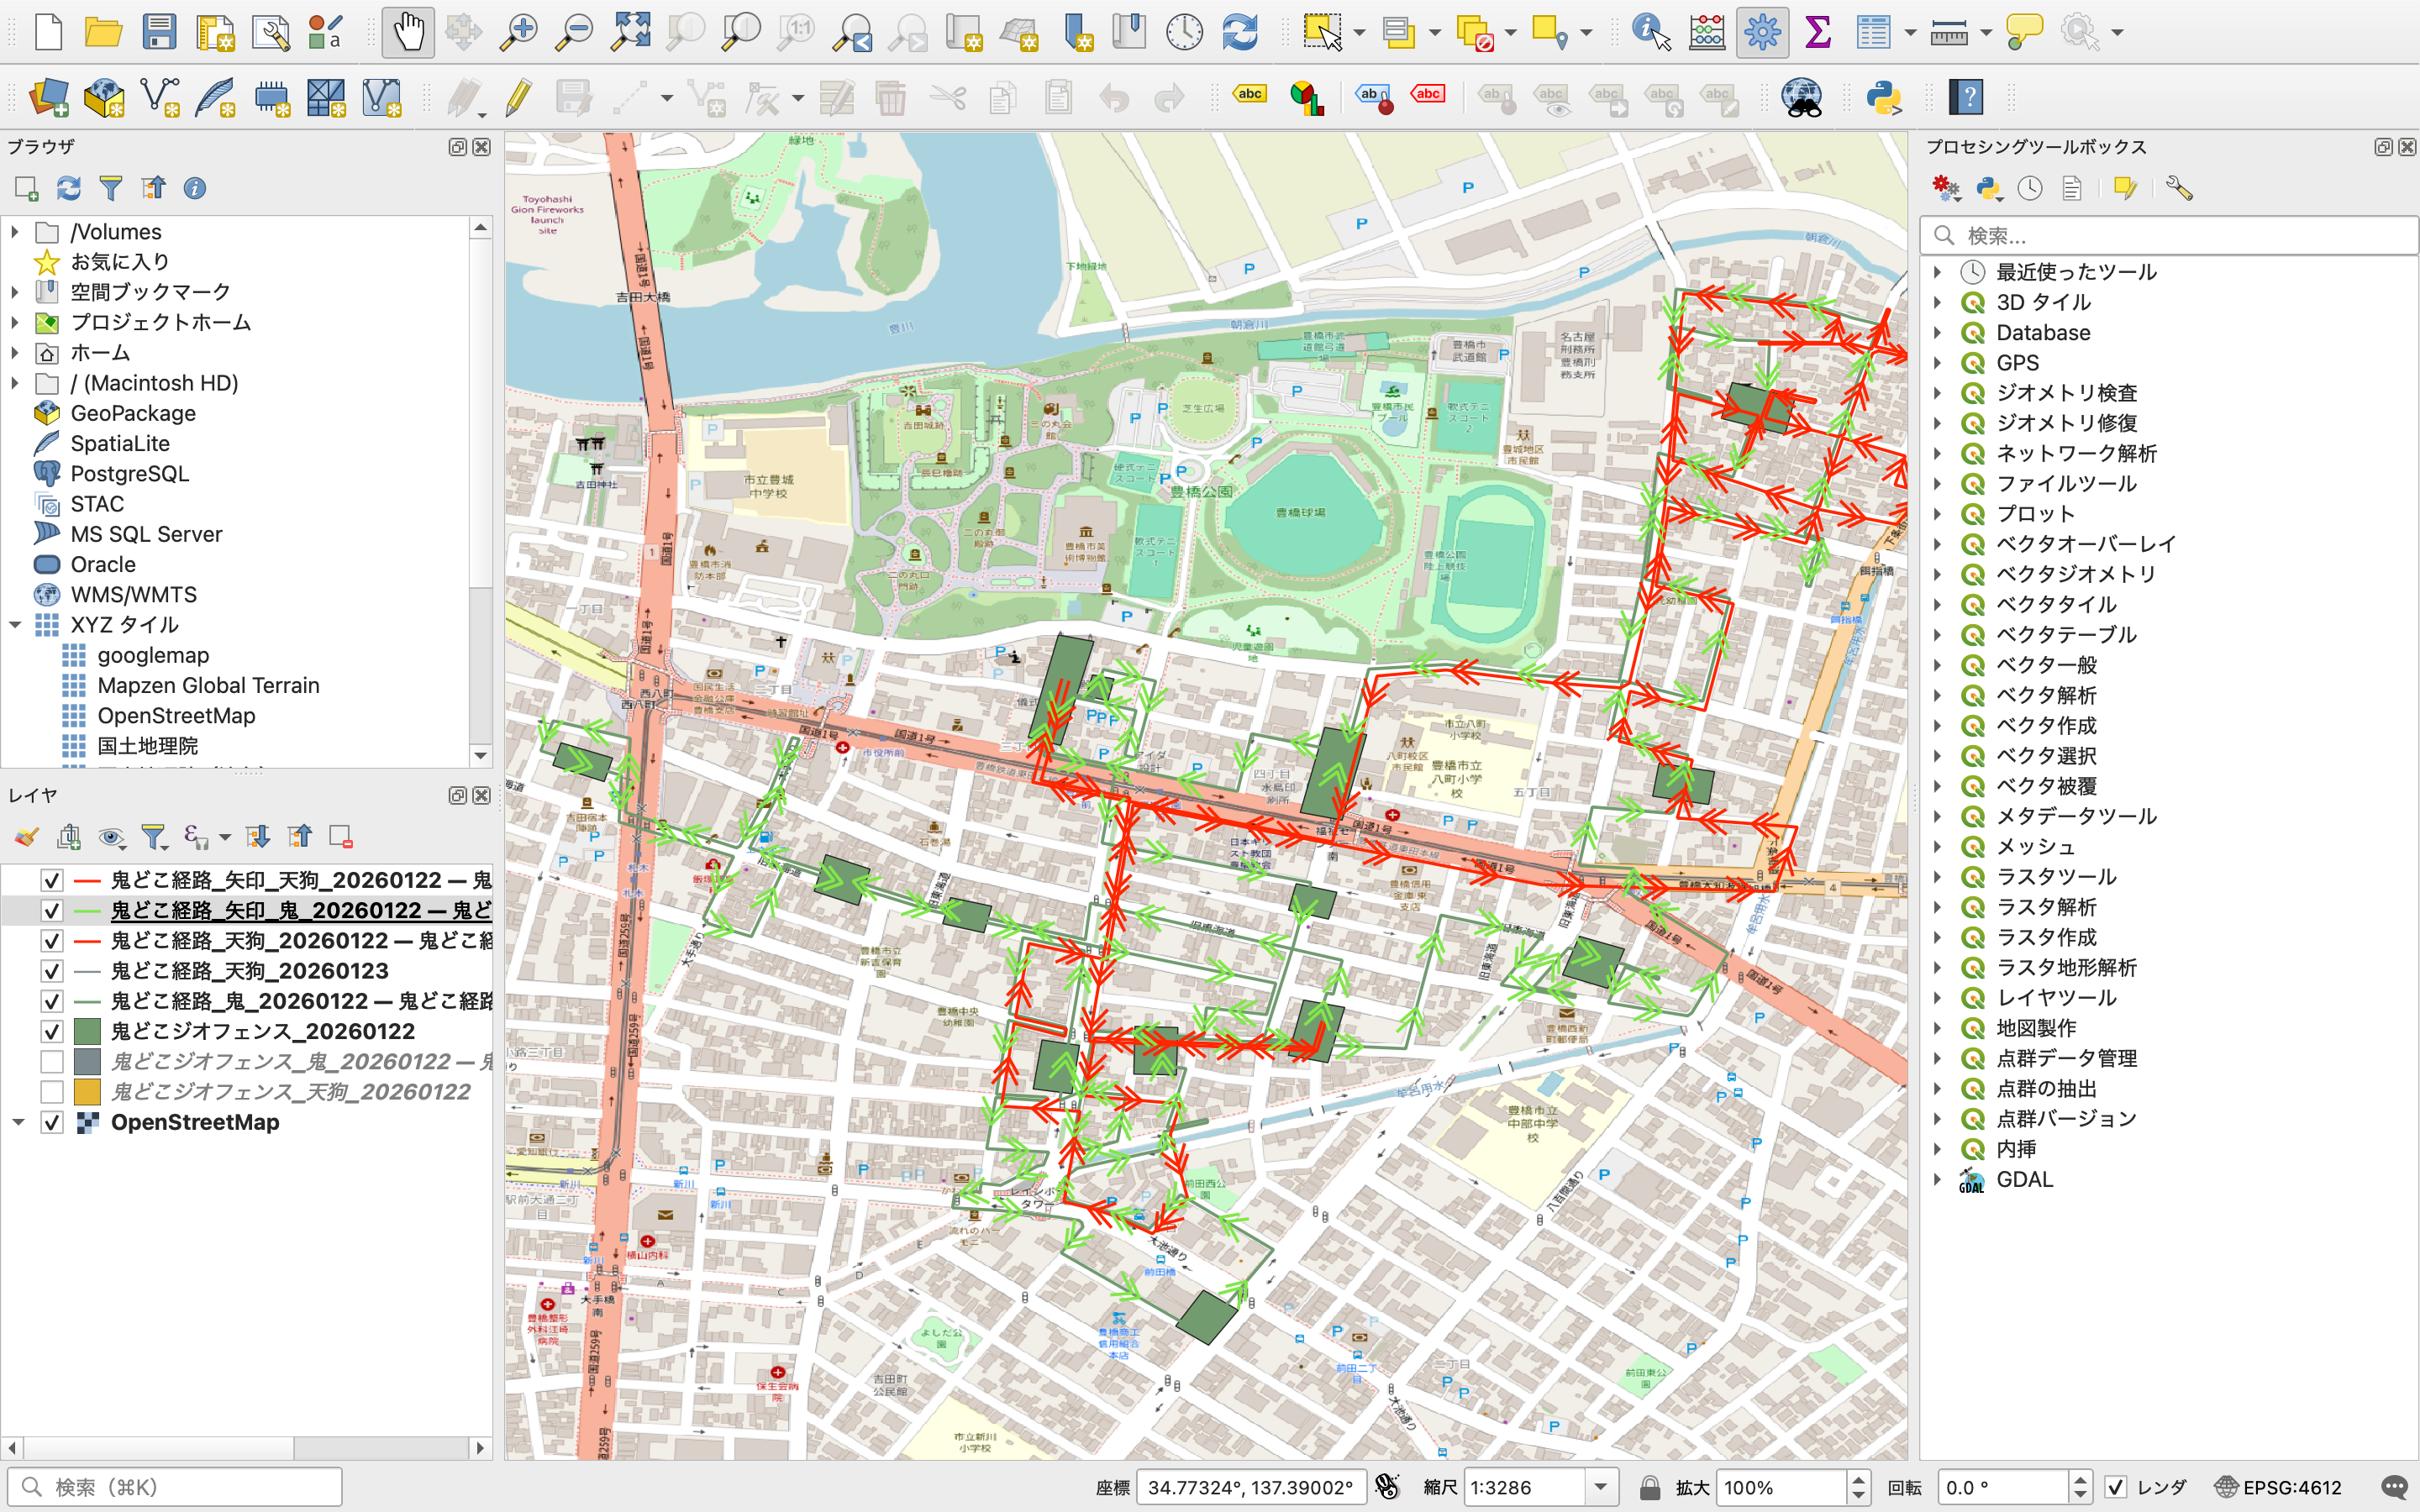Toggle the render (レンダ) checkbox in status bar

click(2115, 1487)
